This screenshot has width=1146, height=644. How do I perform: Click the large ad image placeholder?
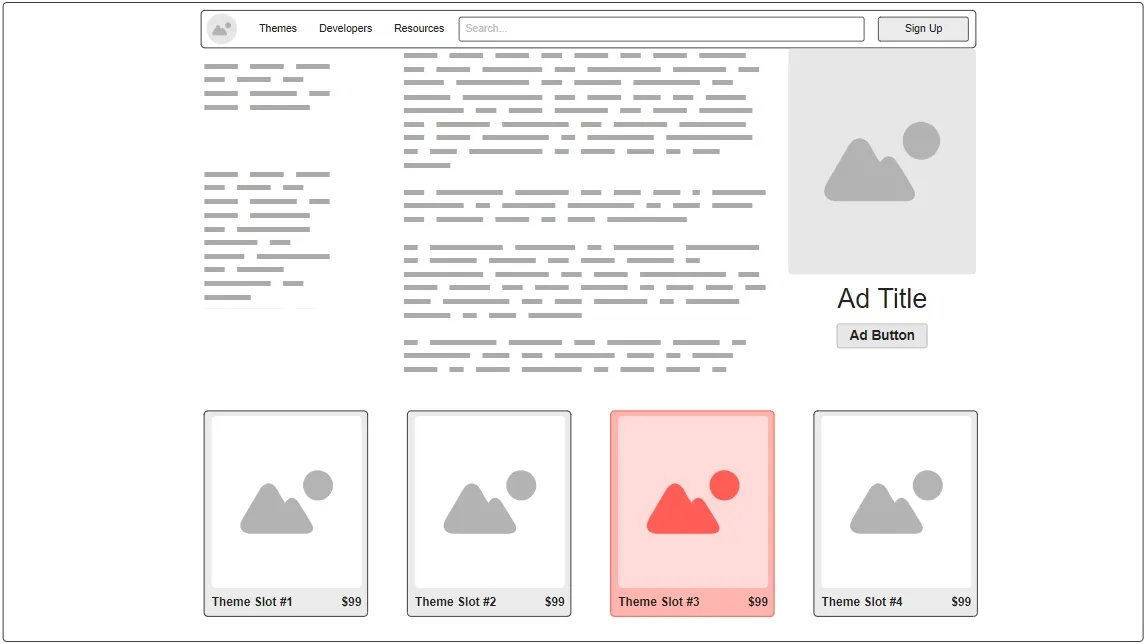(881, 162)
